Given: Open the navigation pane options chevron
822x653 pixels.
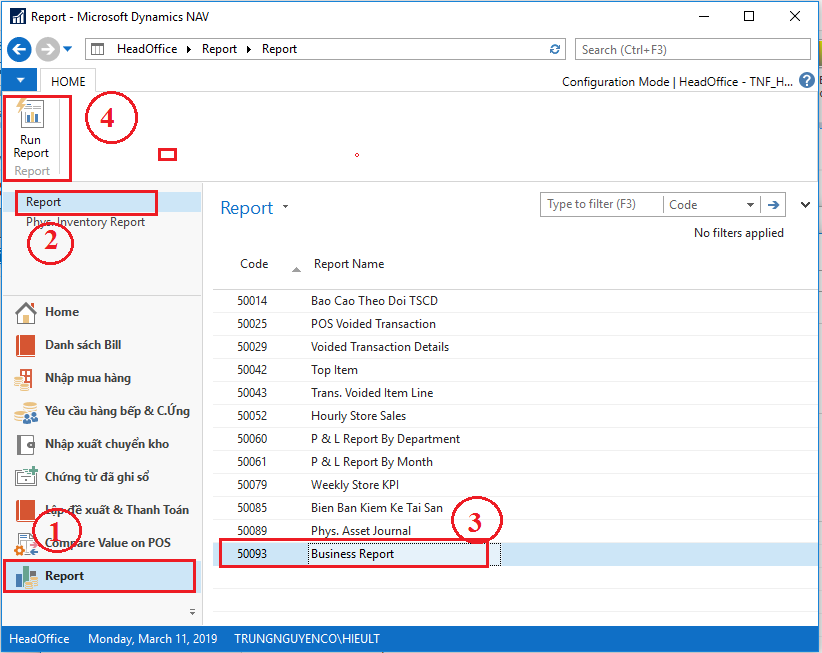Looking at the screenshot, I should click(x=192, y=612).
